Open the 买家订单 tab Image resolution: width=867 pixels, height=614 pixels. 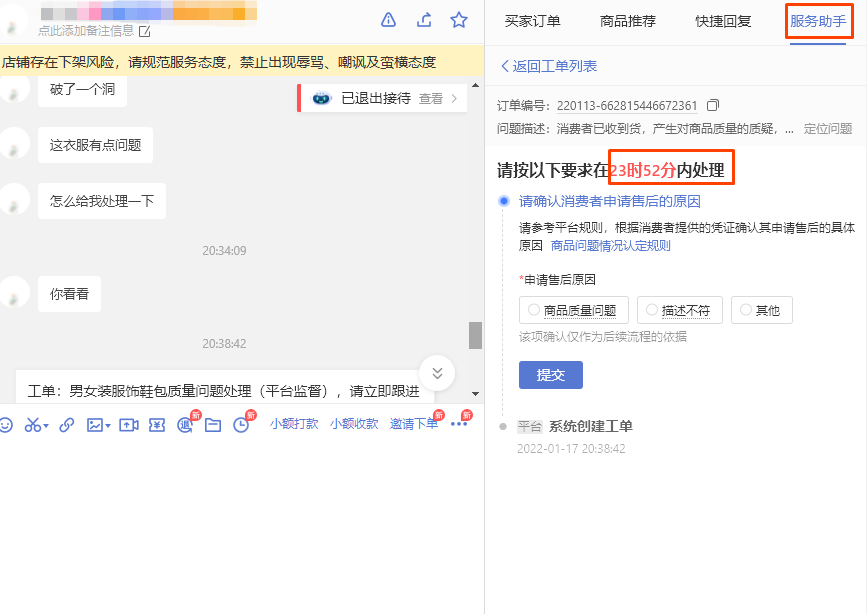point(532,20)
